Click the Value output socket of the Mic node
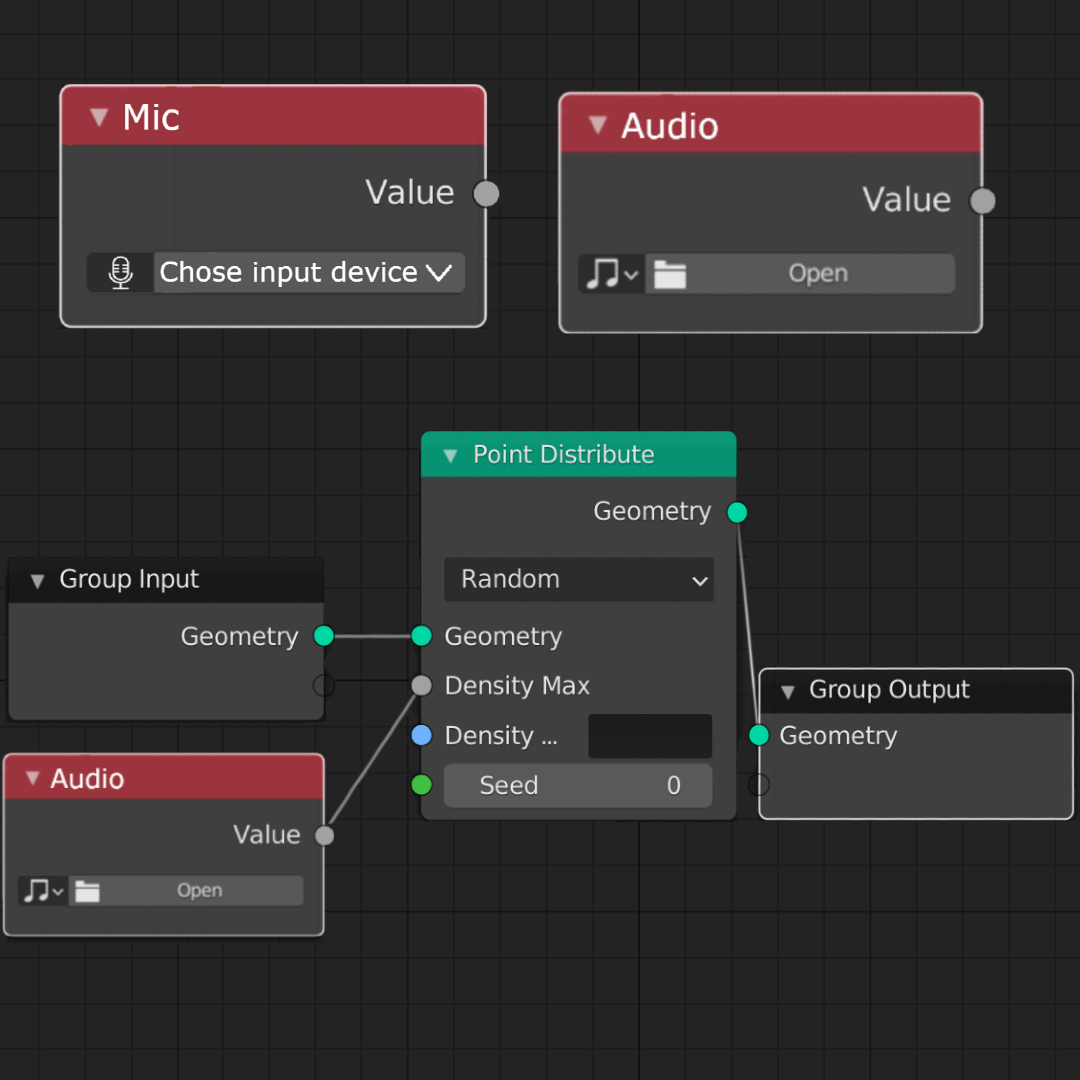Image resolution: width=1080 pixels, height=1080 pixels. point(486,194)
